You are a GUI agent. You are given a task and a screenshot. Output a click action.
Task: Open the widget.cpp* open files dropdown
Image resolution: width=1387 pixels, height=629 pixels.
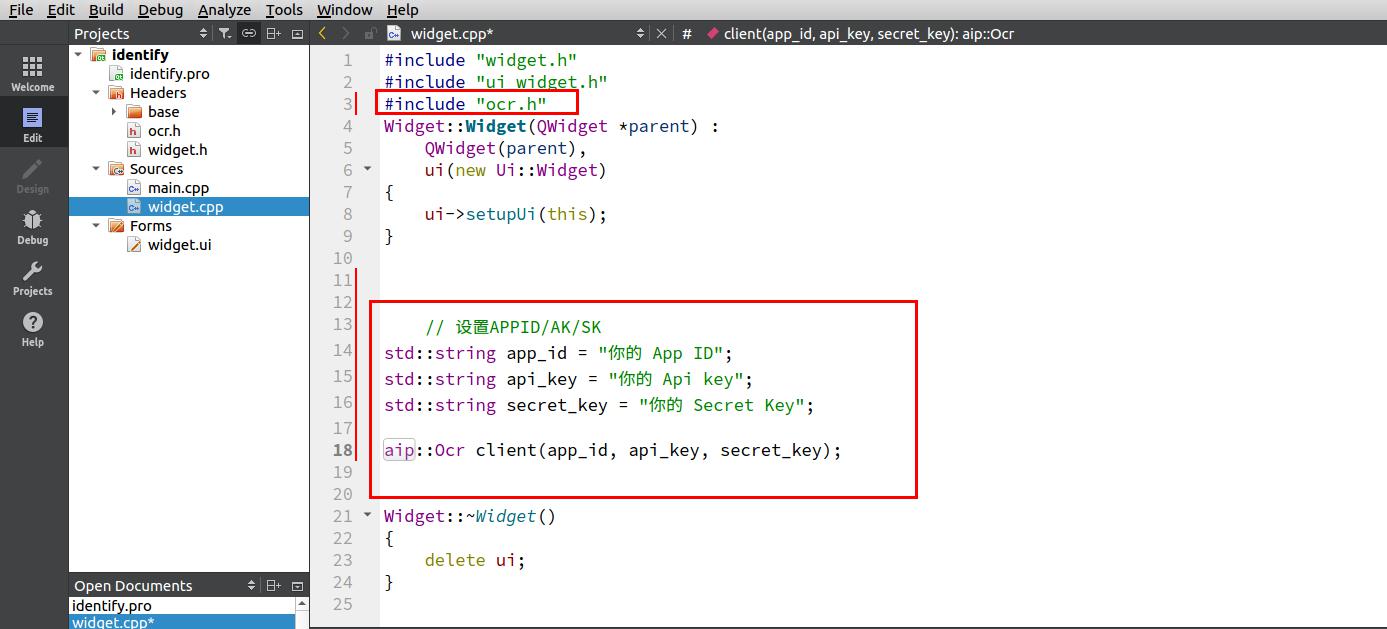[x=640, y=33]
